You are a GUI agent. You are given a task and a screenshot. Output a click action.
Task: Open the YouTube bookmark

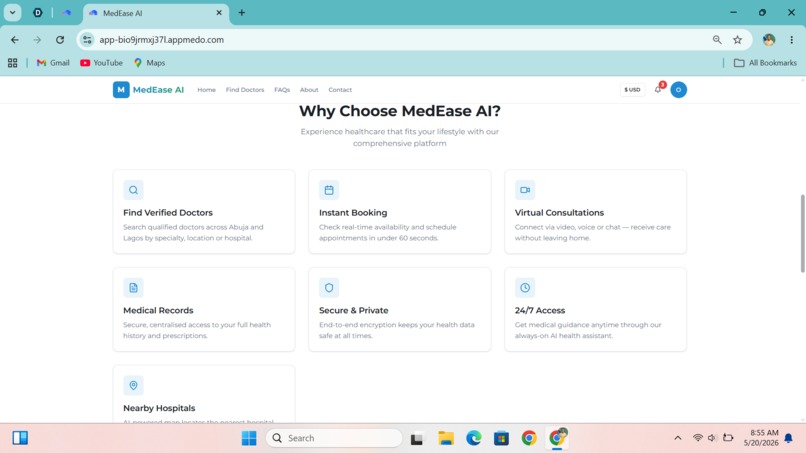pos(101,63)
